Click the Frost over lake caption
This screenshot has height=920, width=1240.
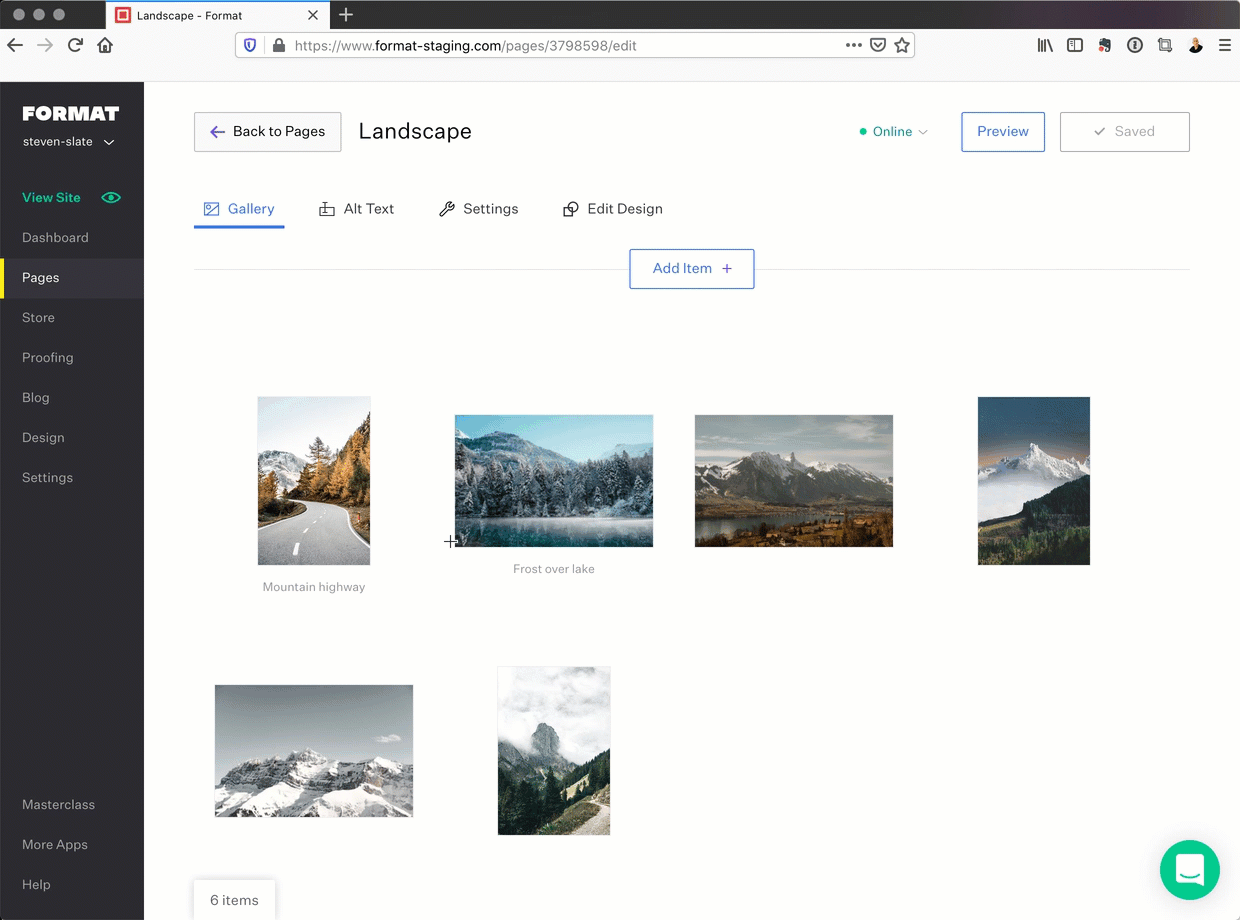[554, 569]
